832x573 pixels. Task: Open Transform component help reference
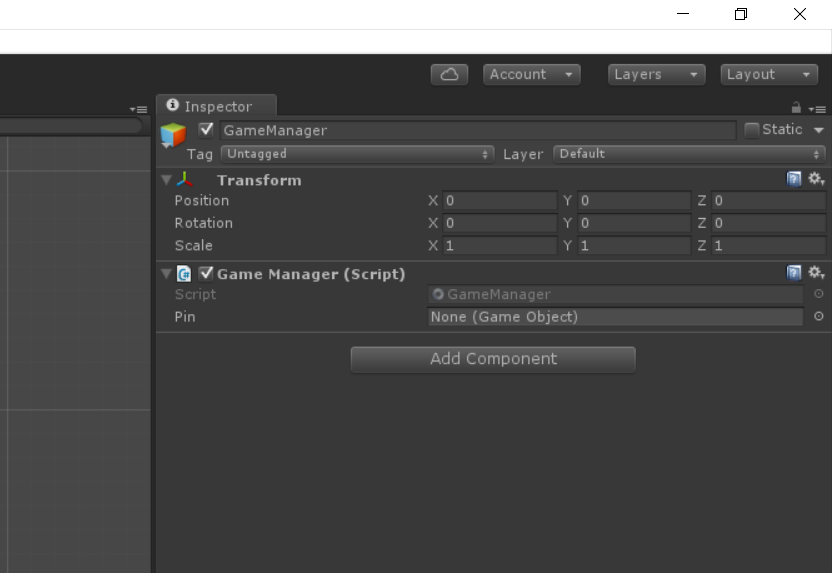tap(794, 179)
